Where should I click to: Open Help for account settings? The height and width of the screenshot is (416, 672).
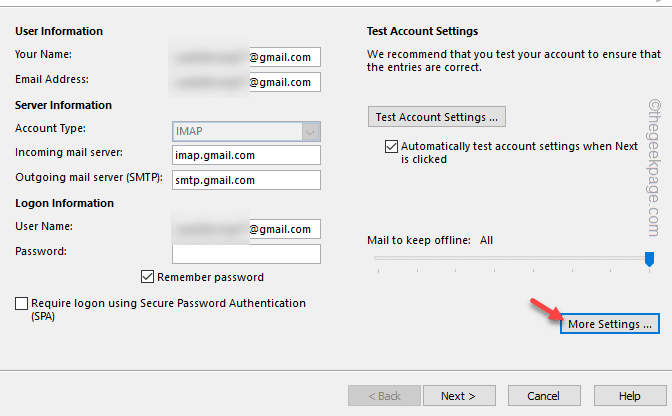point(629,396)
